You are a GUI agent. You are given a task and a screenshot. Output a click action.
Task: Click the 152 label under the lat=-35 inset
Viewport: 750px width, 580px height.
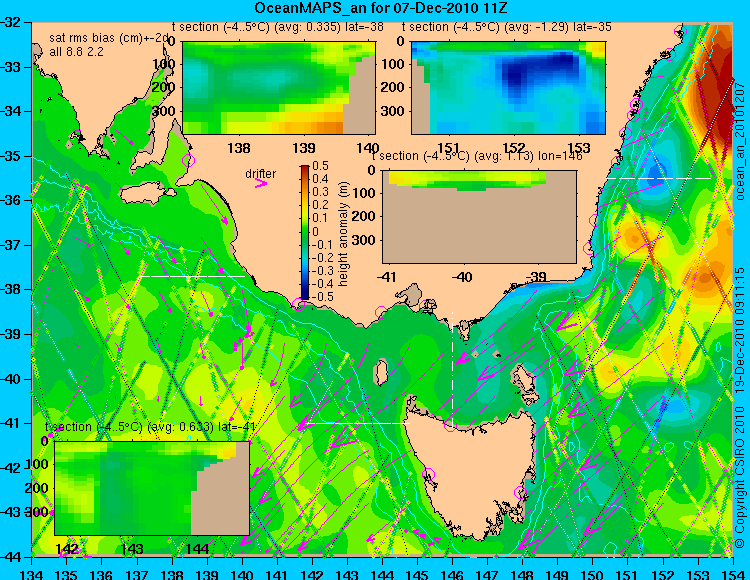[x=514, y=148]
